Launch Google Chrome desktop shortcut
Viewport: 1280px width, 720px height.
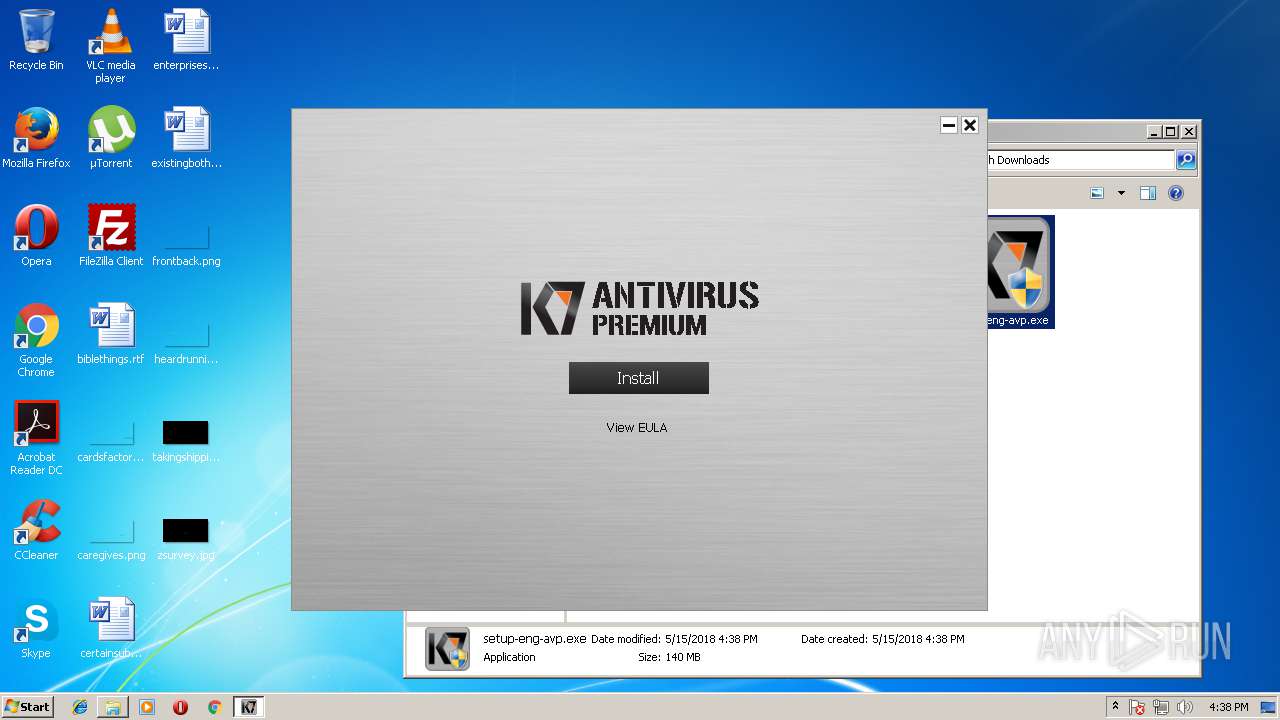click(x=36, y=340)
